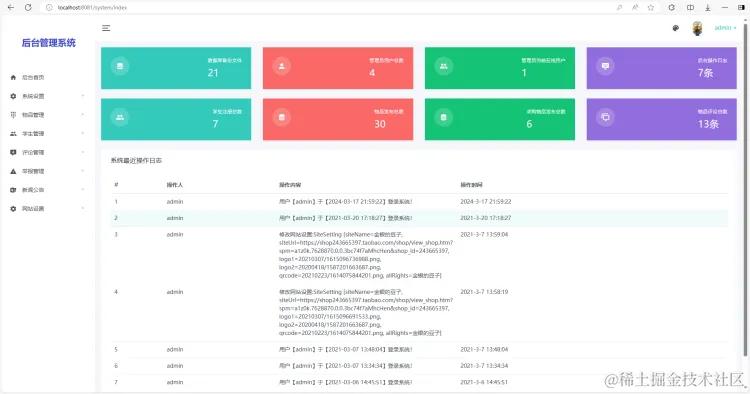Image resolution: width=750 pixels, height=394 pixels.
Task: Click the number 21 on the teal card
Action: coord(213,73)
